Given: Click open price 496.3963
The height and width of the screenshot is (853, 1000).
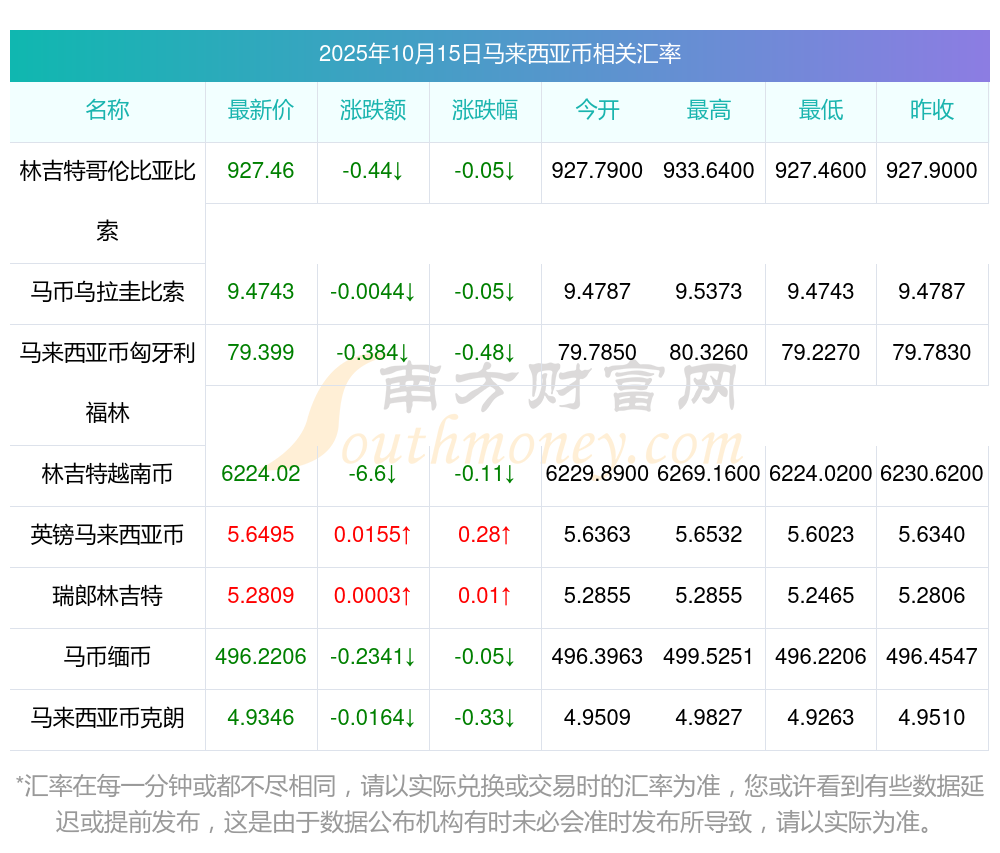Looking at the screenshot, I should (x=597, y=657).
